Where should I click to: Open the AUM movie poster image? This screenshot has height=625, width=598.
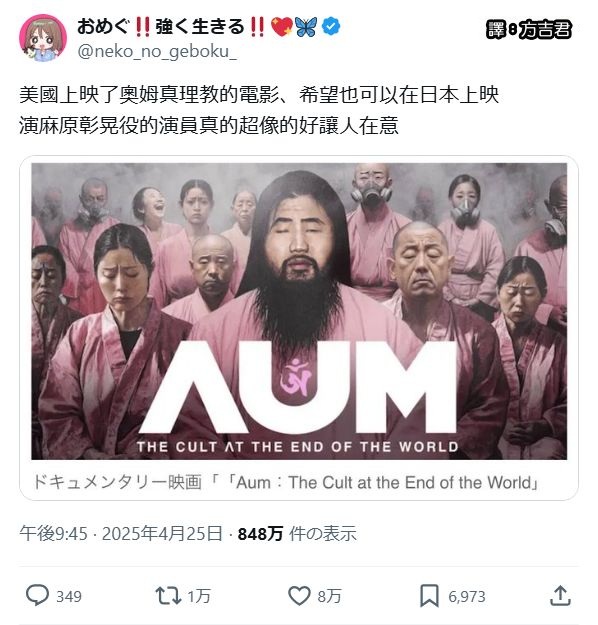click(x=299, y=311)
